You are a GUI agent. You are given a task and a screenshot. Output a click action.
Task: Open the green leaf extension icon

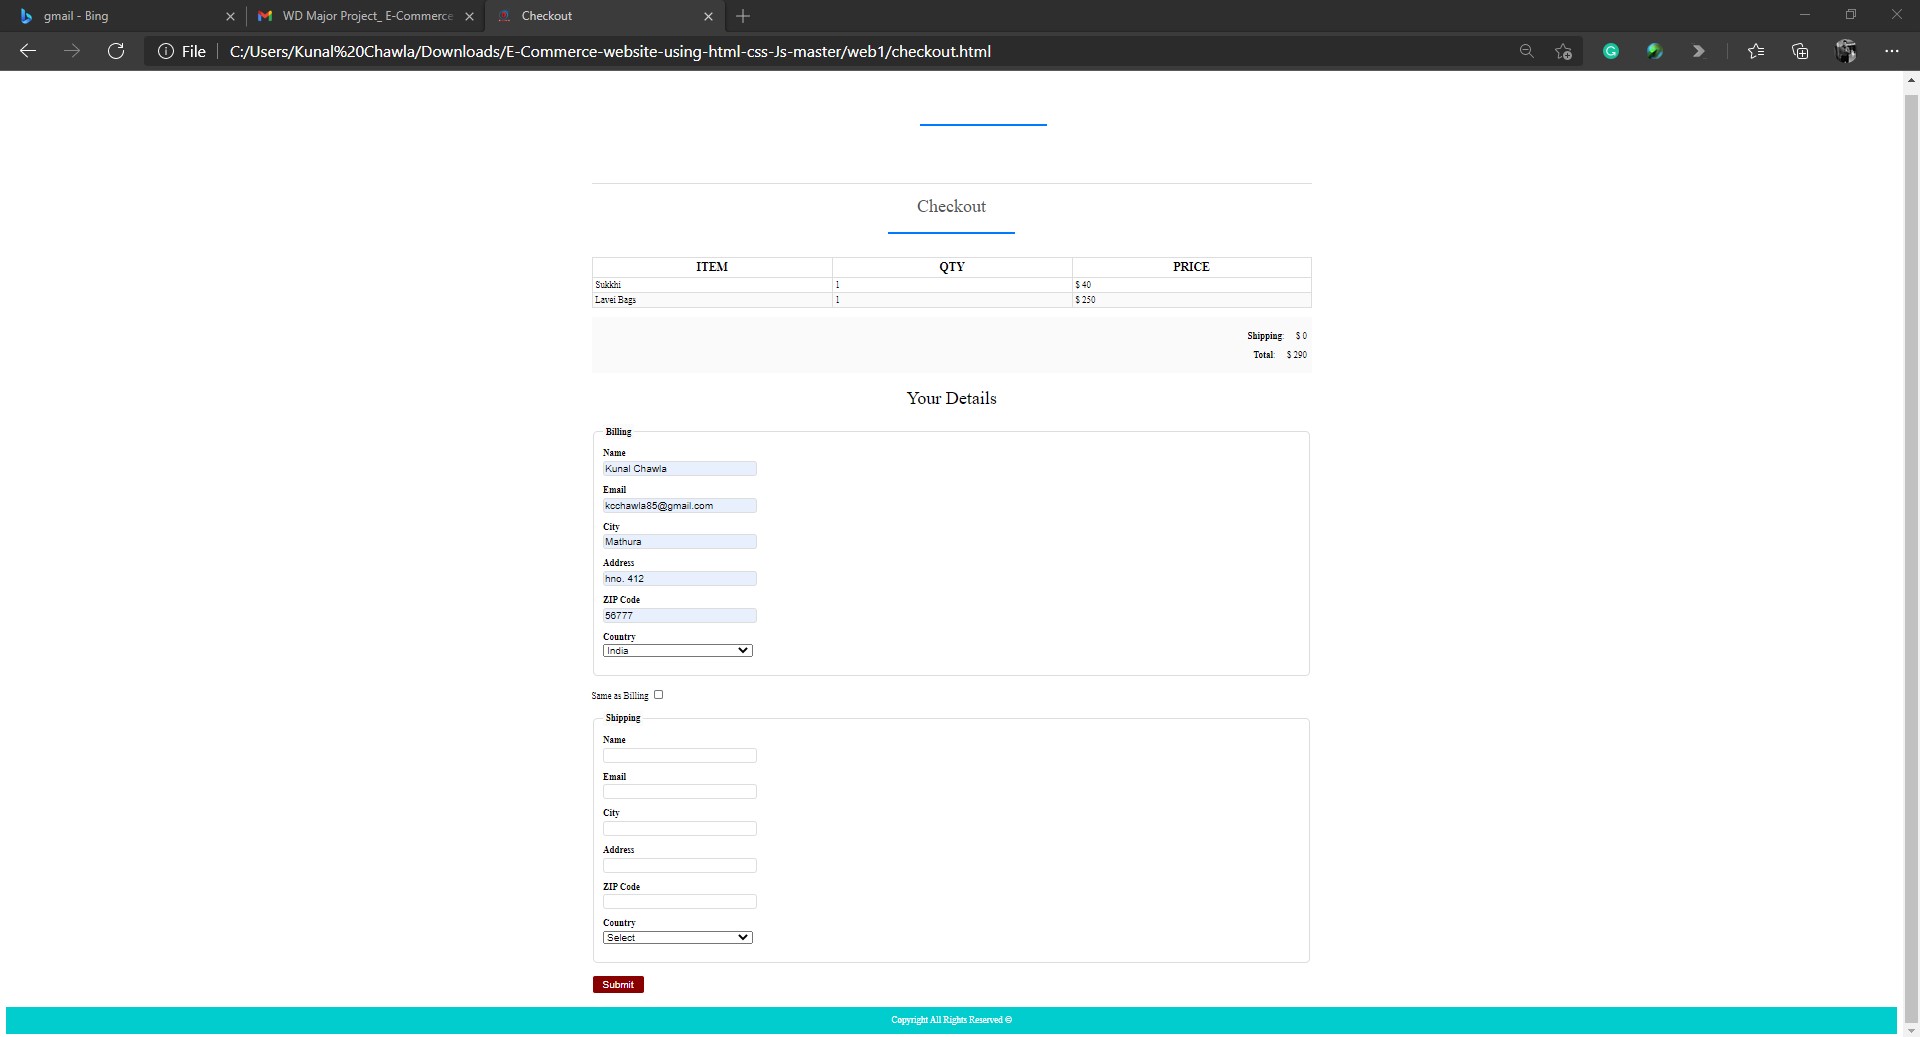pyautogui.click(x=1655, y=51)
